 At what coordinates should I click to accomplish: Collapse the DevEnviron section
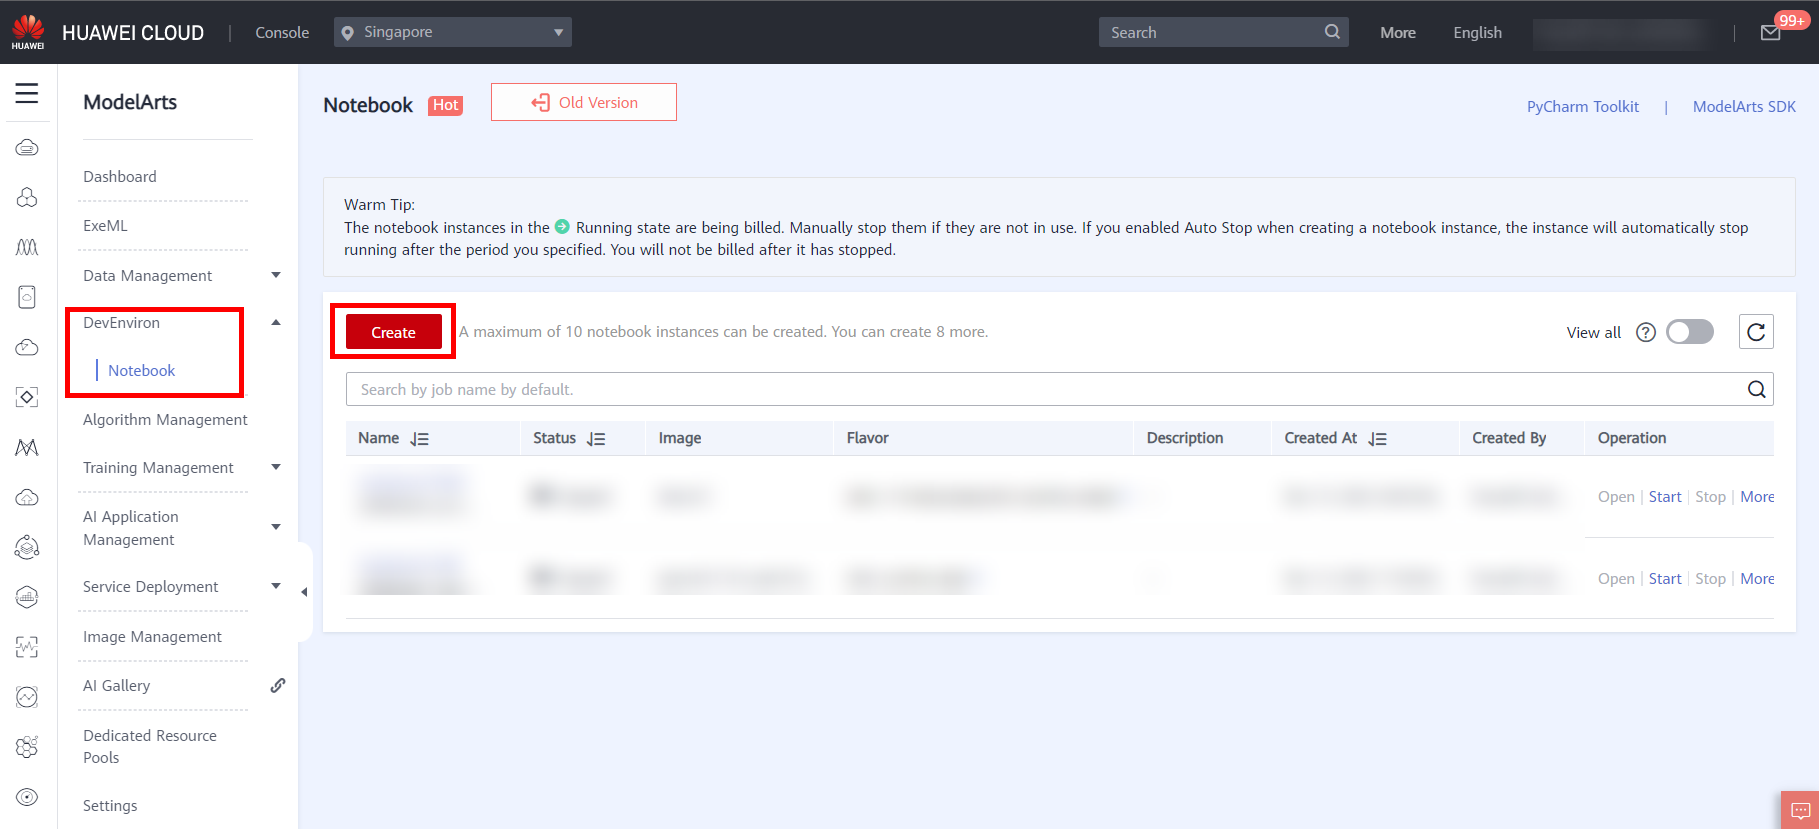tap(276, 323)
